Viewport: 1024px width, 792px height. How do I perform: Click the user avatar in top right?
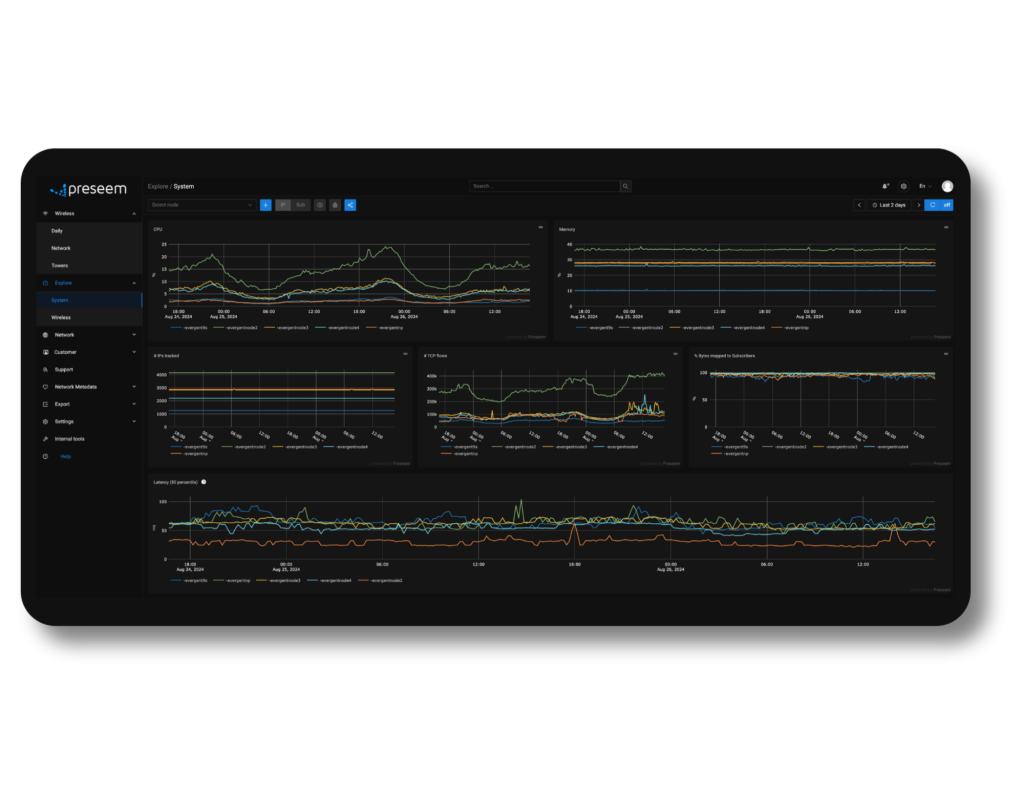947,186
